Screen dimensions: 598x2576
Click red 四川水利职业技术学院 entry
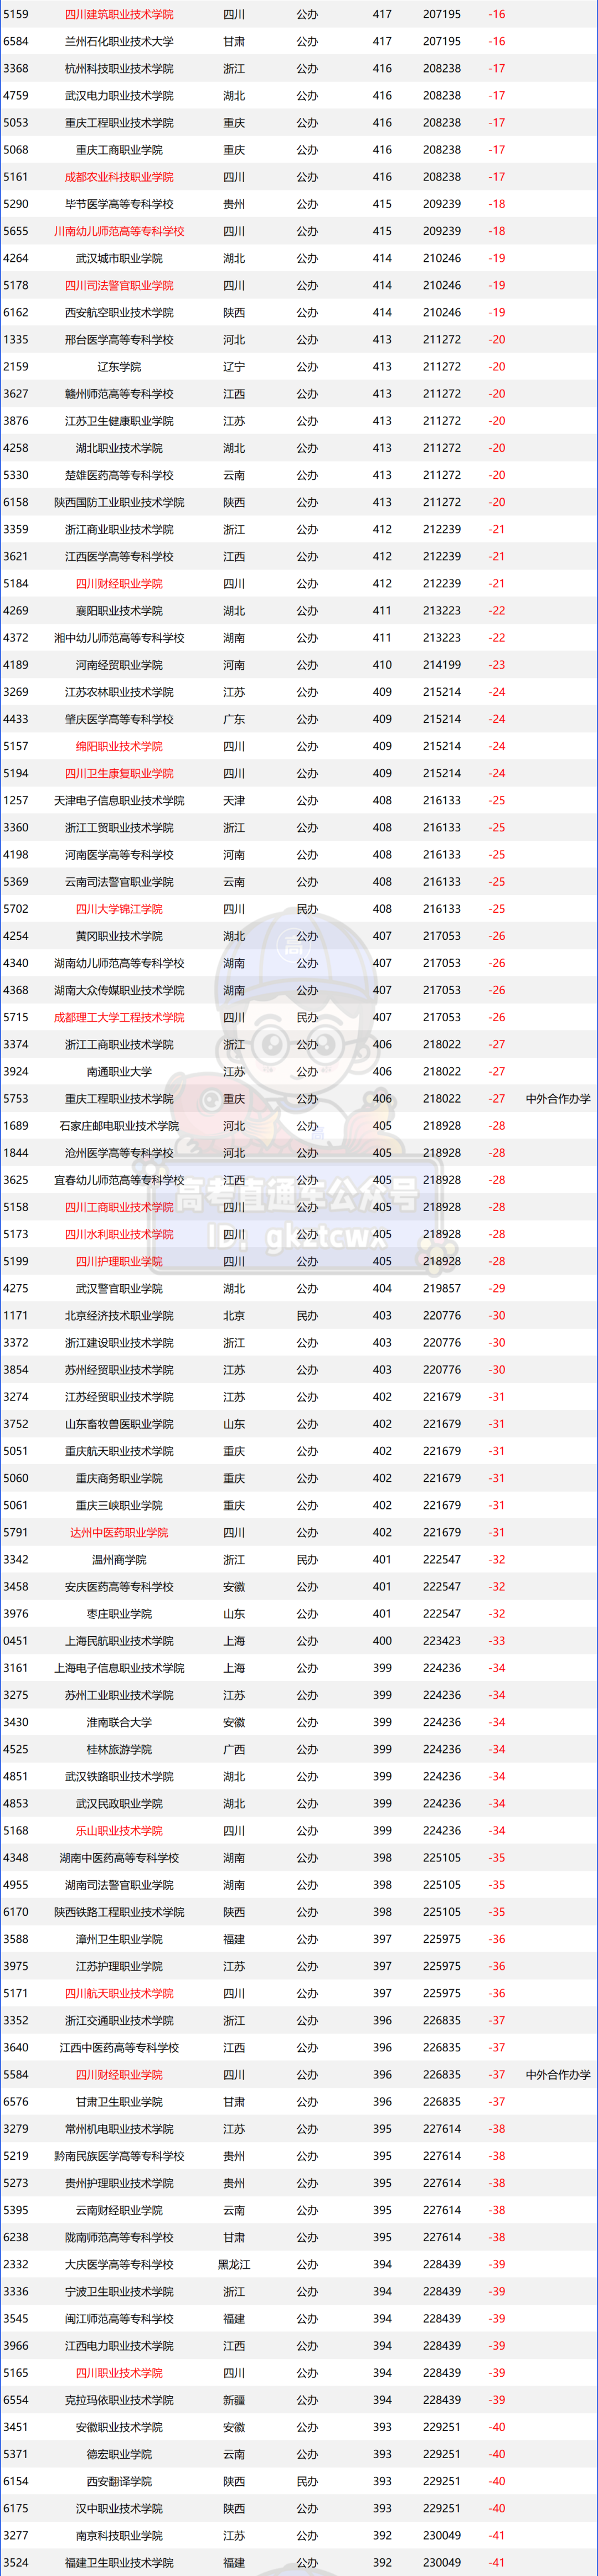119,1234
